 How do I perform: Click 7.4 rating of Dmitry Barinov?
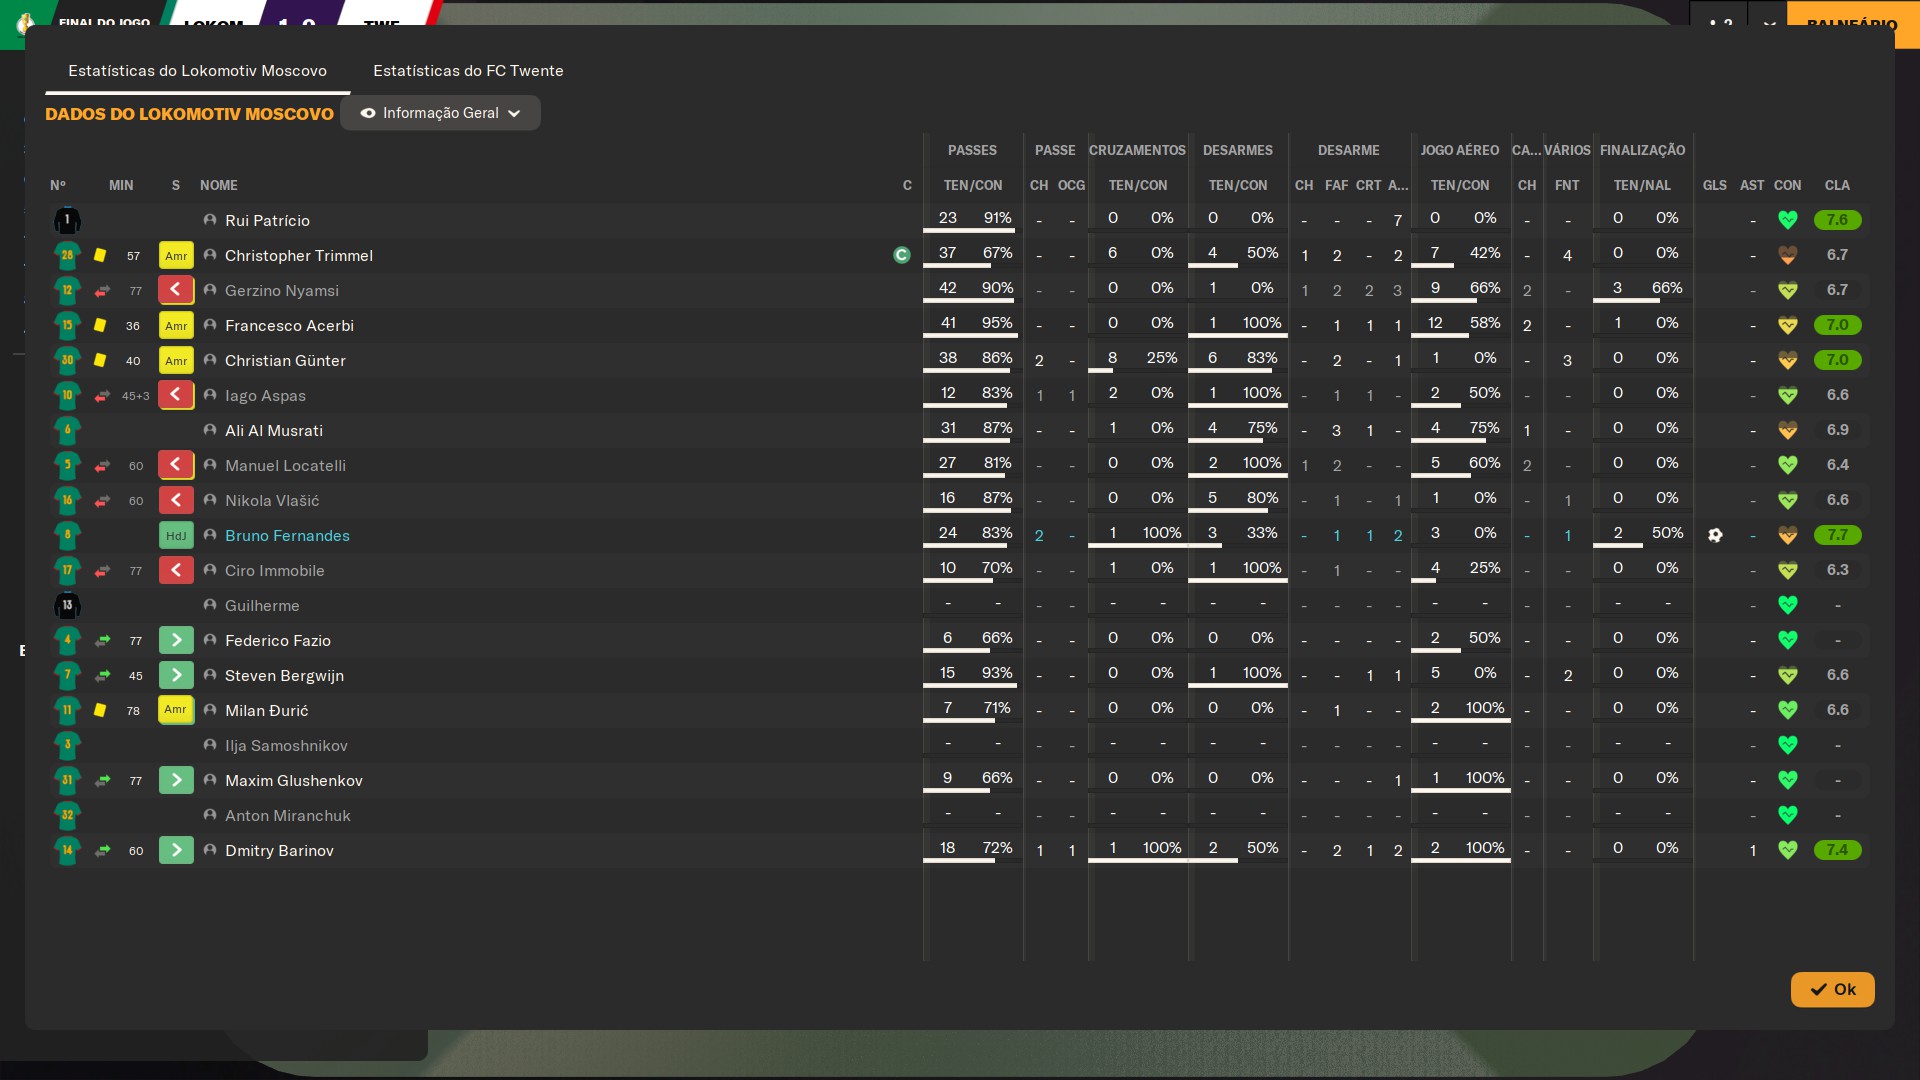(x=1837, y=850)
